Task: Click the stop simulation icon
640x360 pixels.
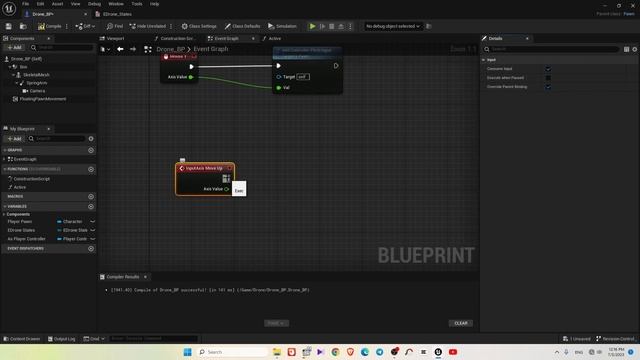Action: pos(331,26)
